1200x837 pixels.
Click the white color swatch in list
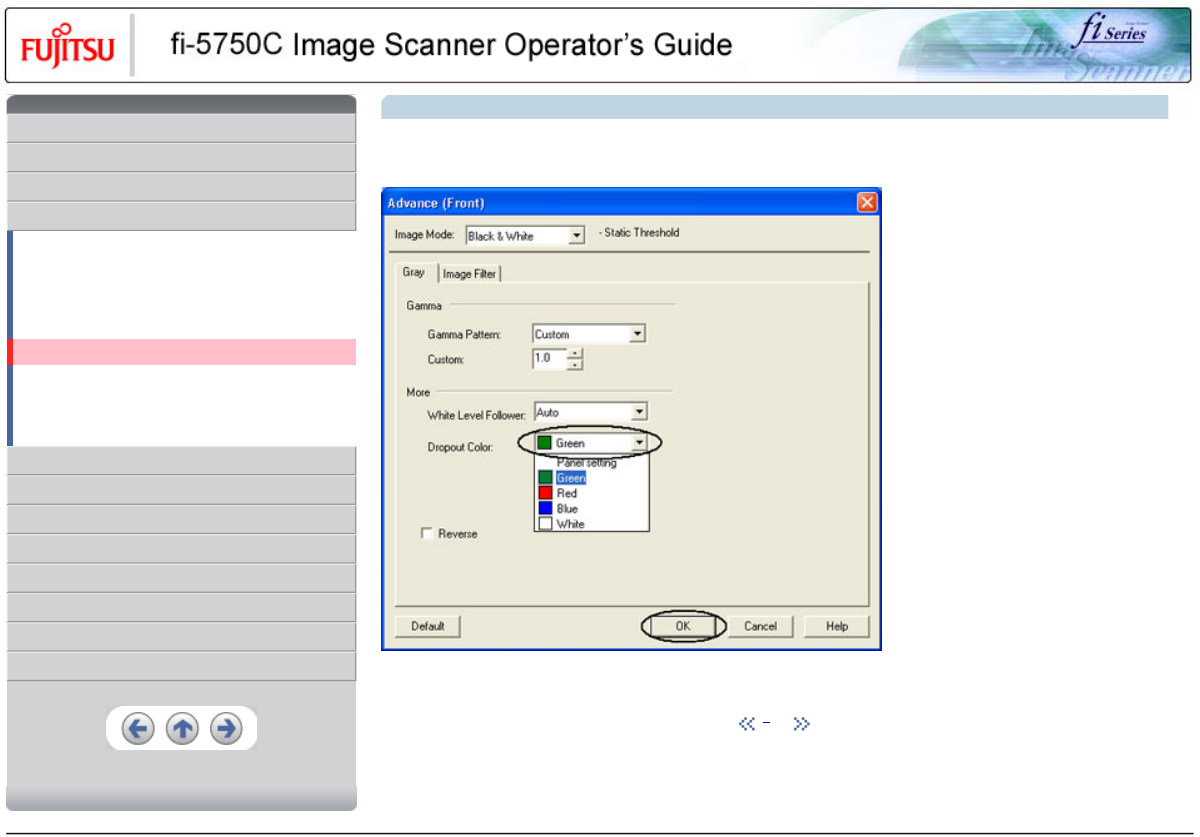545,524
